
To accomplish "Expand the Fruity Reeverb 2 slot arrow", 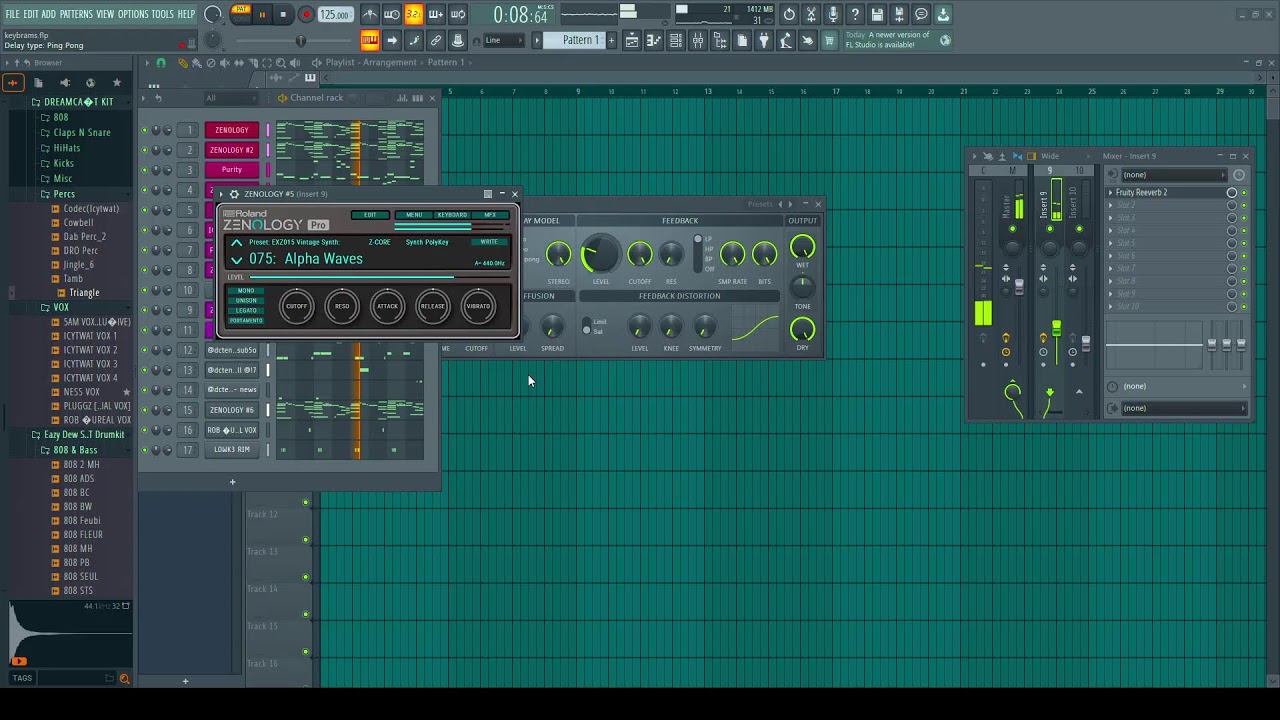I will click(1110, 192).
